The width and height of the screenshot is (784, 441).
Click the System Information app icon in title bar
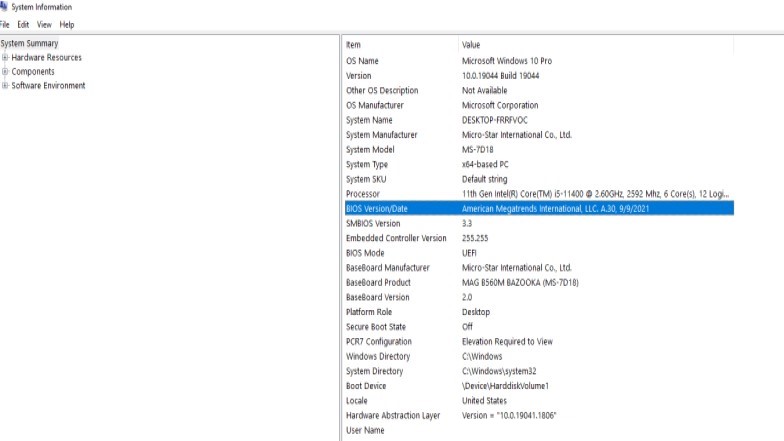pyautogui.click(x=4, y=6)
